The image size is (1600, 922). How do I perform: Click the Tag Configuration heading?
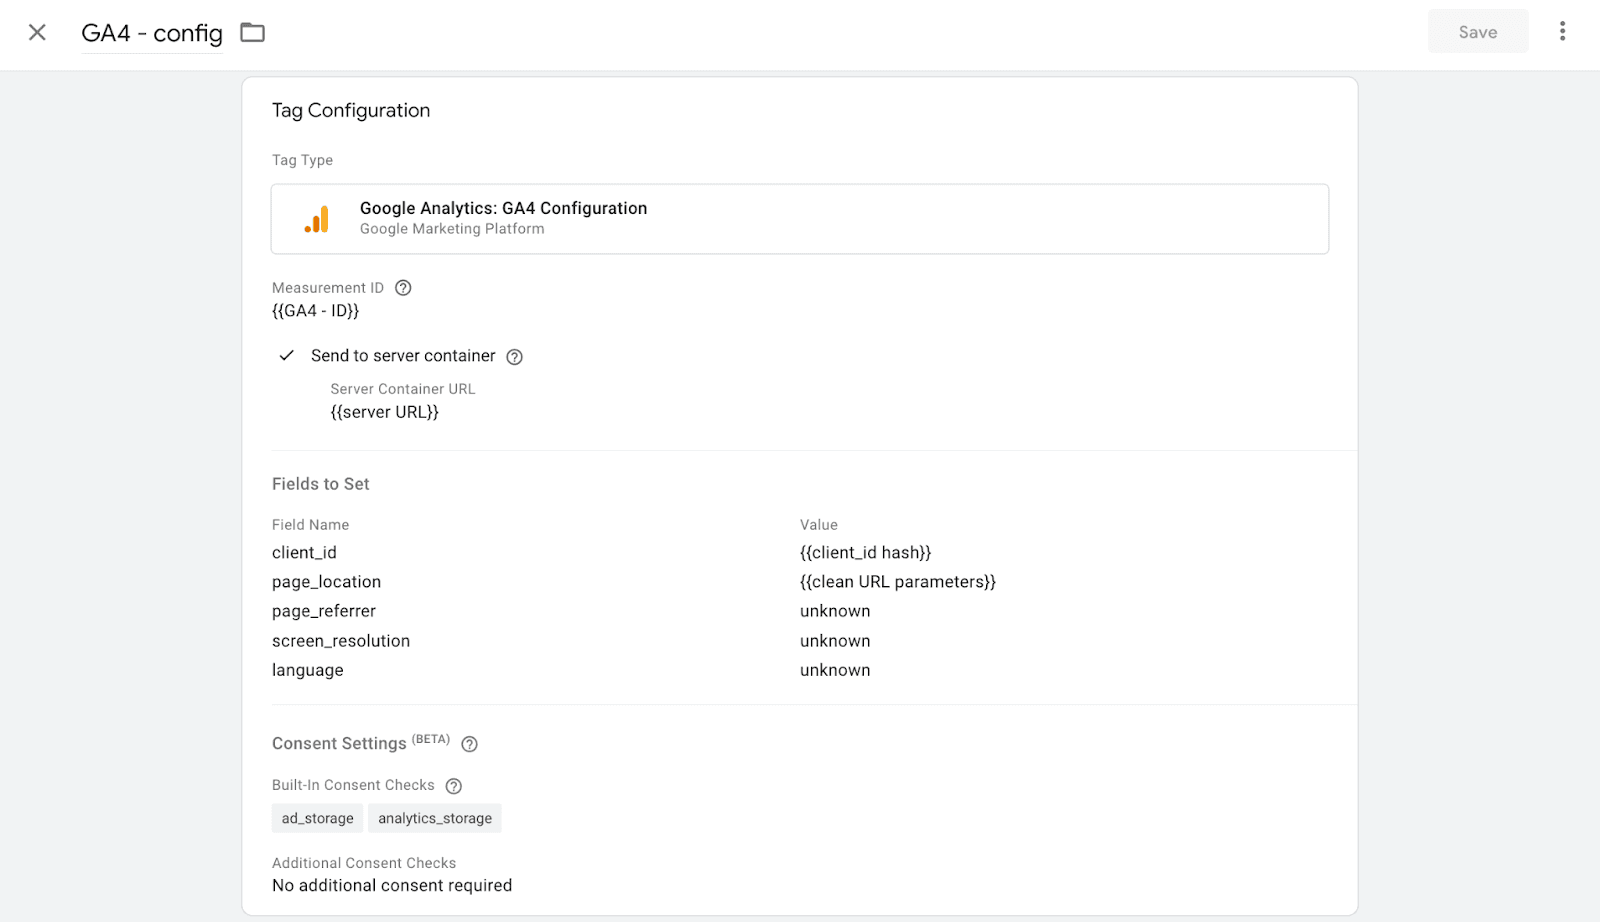coord(351,110)
